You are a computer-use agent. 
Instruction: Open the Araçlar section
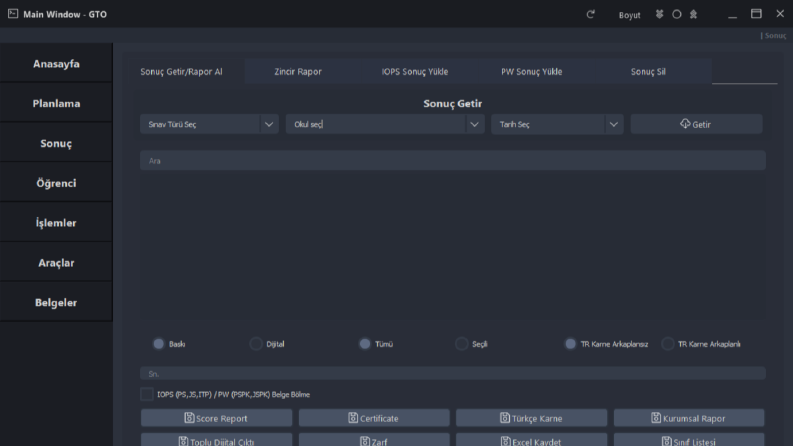(x=56, y=262)
